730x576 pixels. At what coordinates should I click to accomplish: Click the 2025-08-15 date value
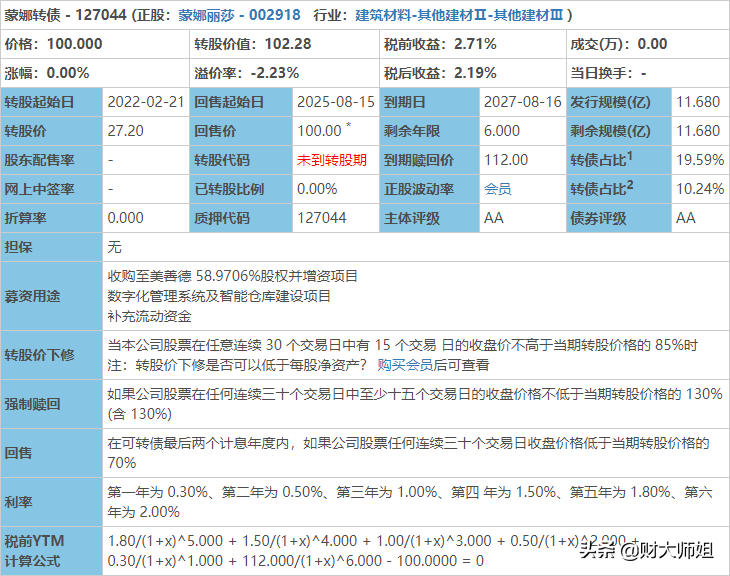[x=336, y=102]
